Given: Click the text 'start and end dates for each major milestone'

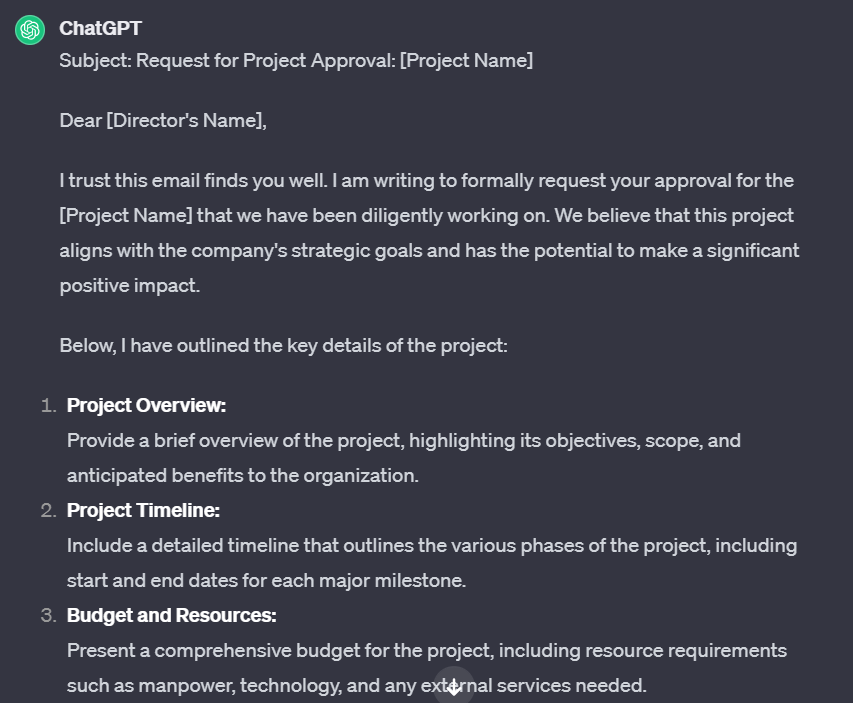Looking at the screenshot, I should 267,581.
